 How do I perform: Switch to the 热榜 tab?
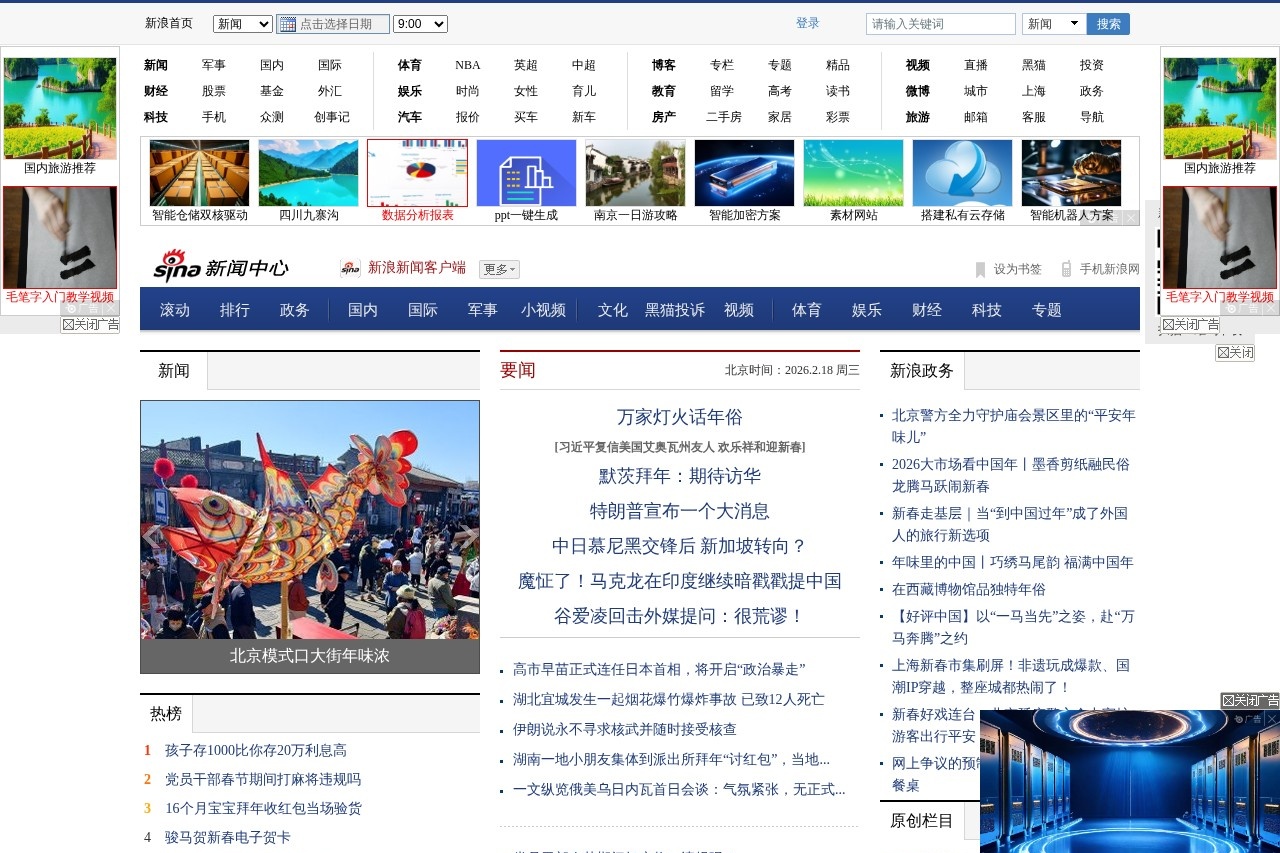(166, 714)
